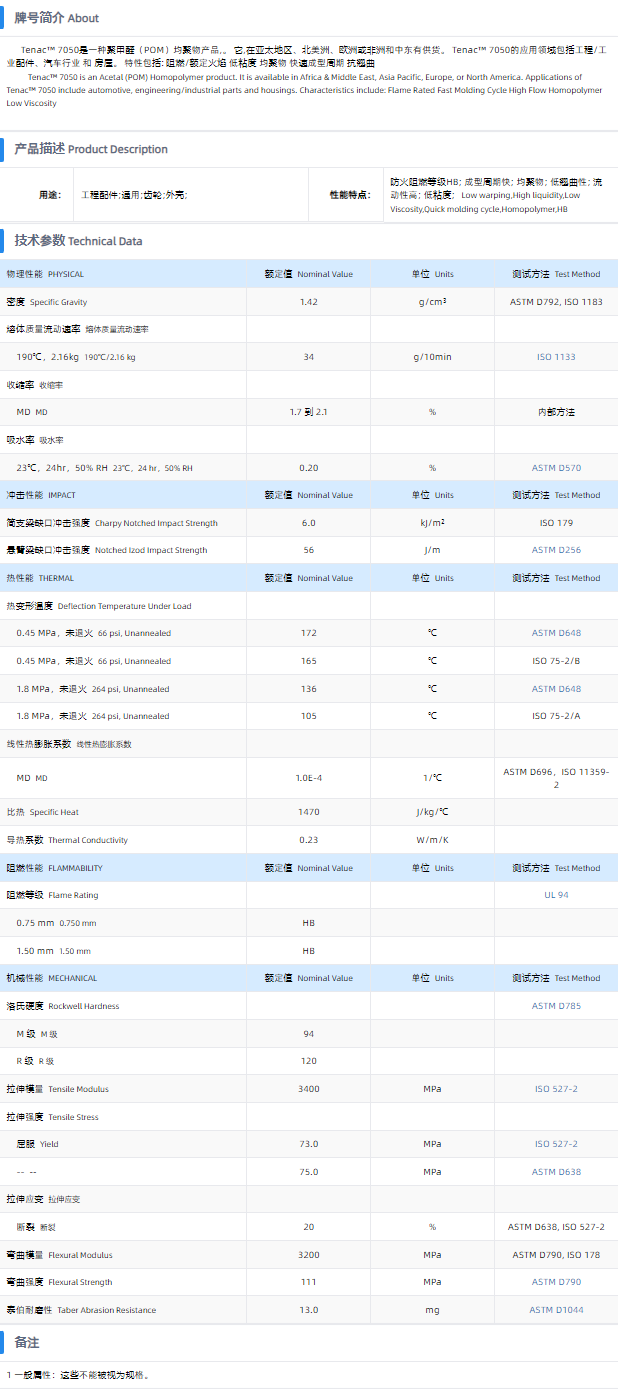This screenshot has width=618, height=1389.
Task: Click the Thermal Conductivity value 0.23
Action: click(x=309, y=840)
